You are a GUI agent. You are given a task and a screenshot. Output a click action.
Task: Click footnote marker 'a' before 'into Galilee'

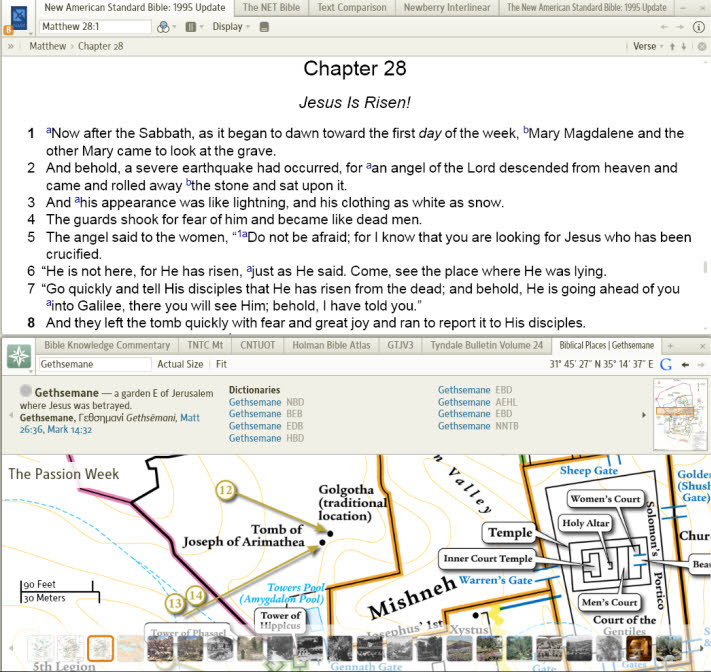coord(49,303)
